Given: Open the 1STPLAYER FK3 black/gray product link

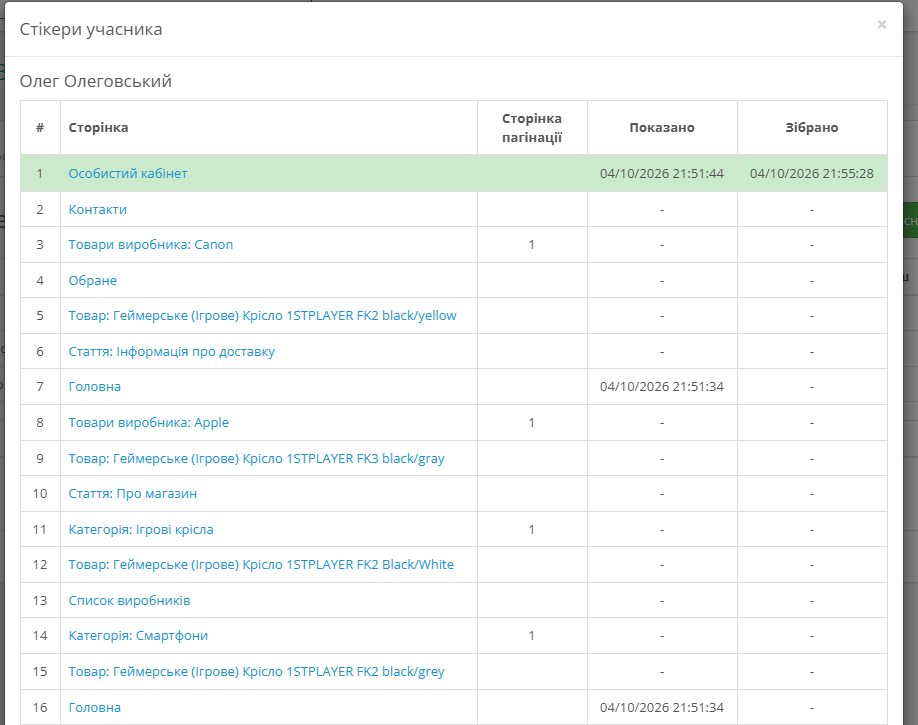Looking at the screenshot, I should click(256, 458).
